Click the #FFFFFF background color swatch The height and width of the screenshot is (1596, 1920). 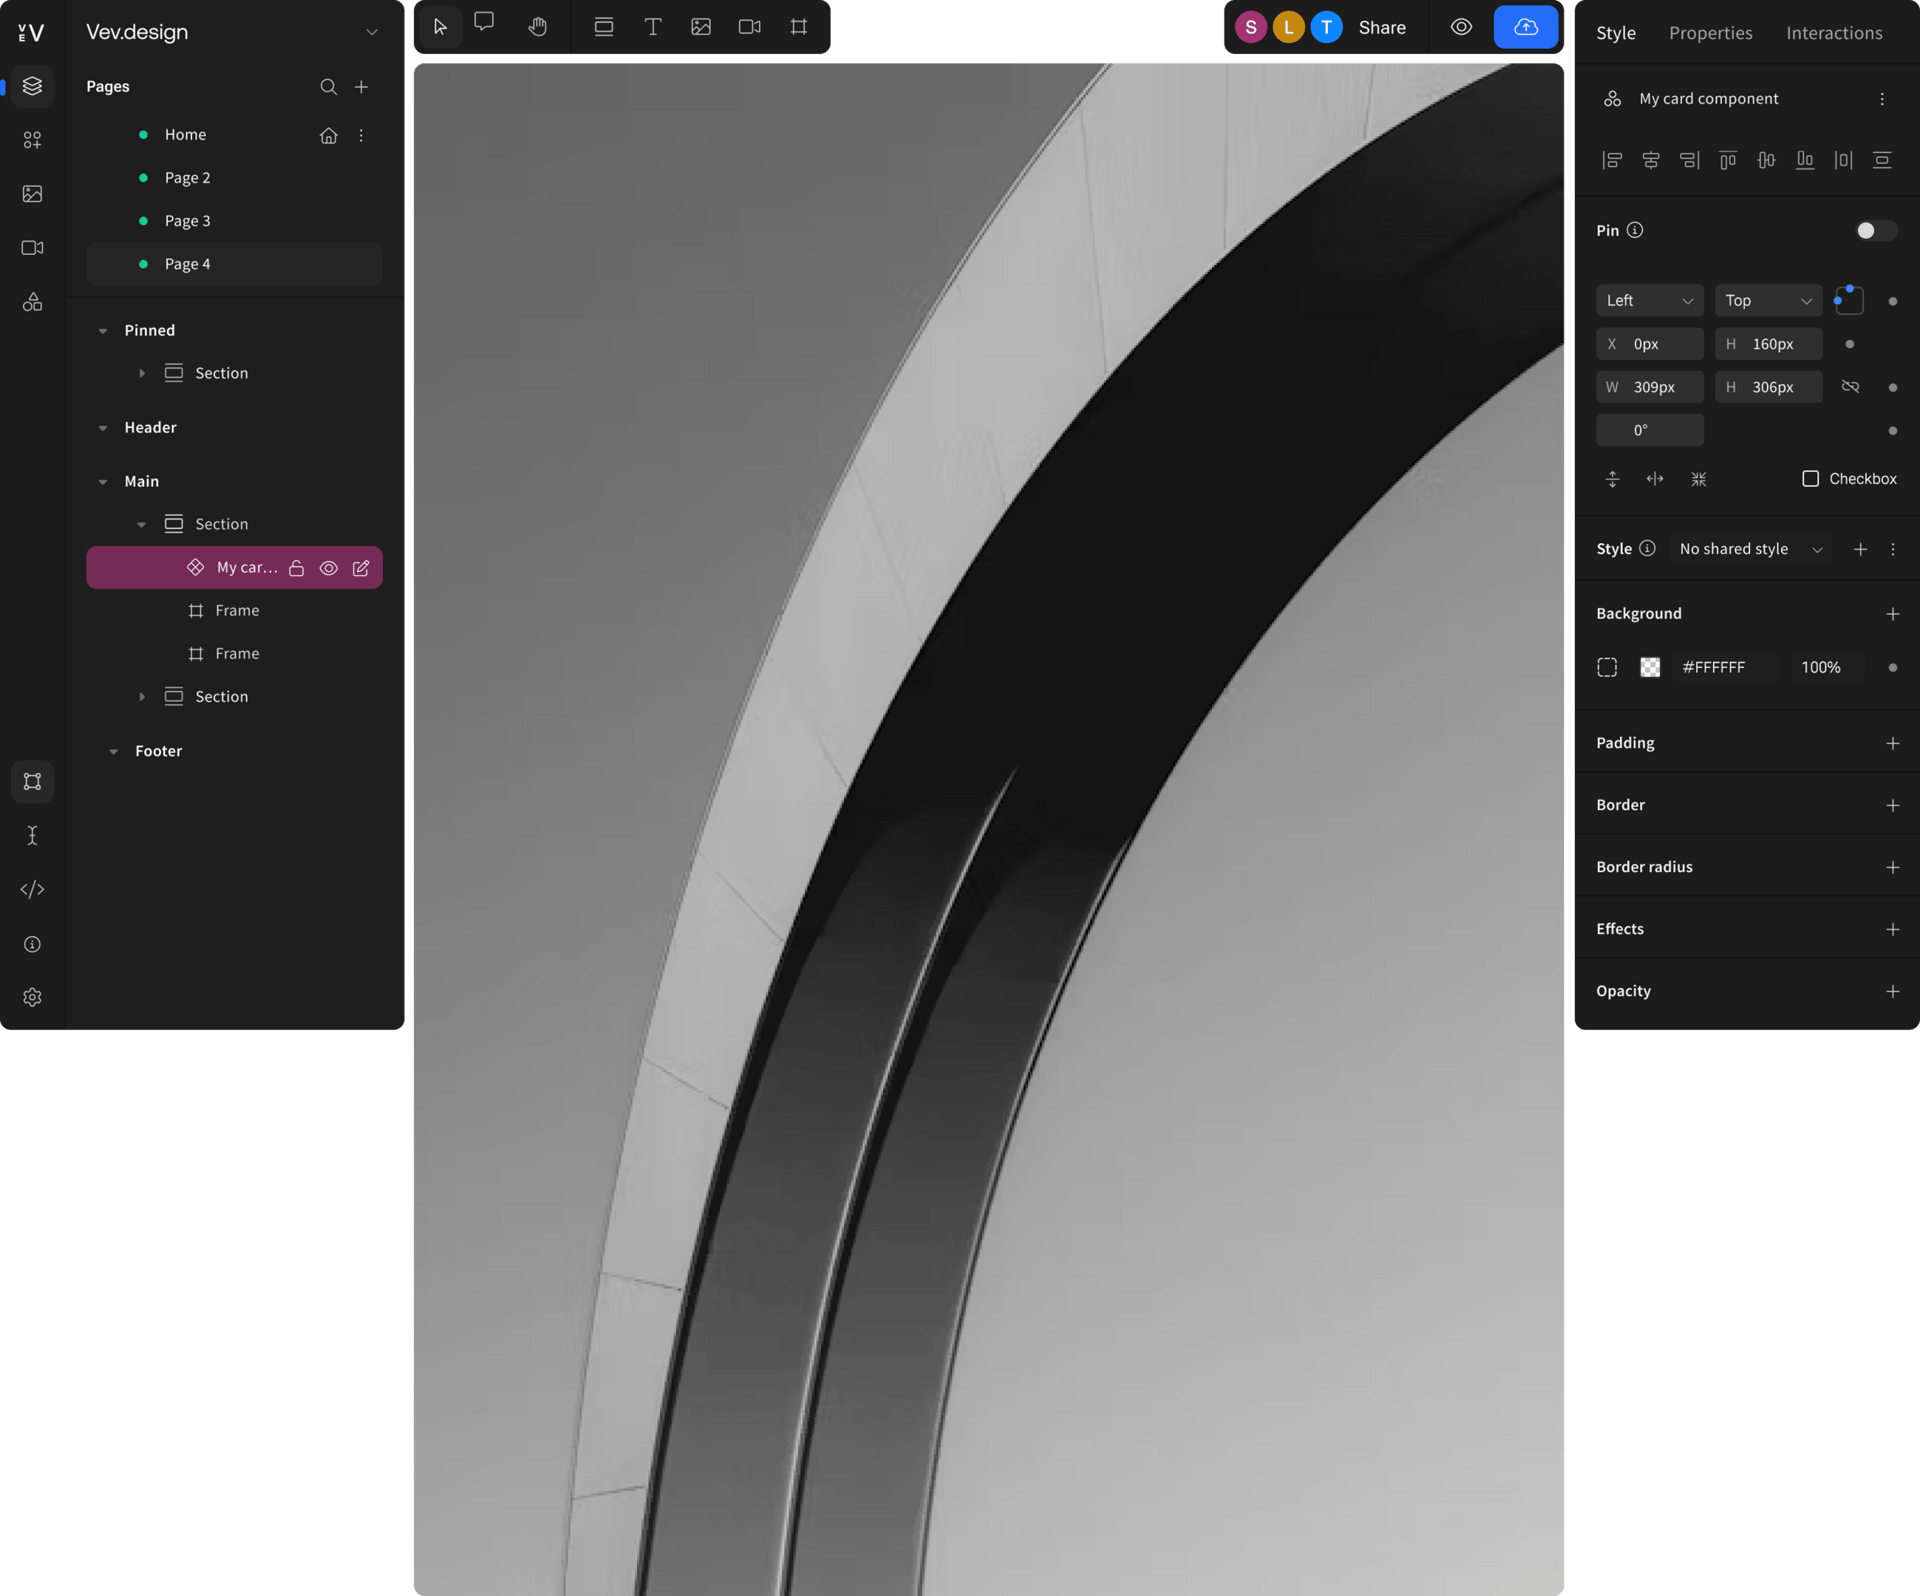(1650, 666)
